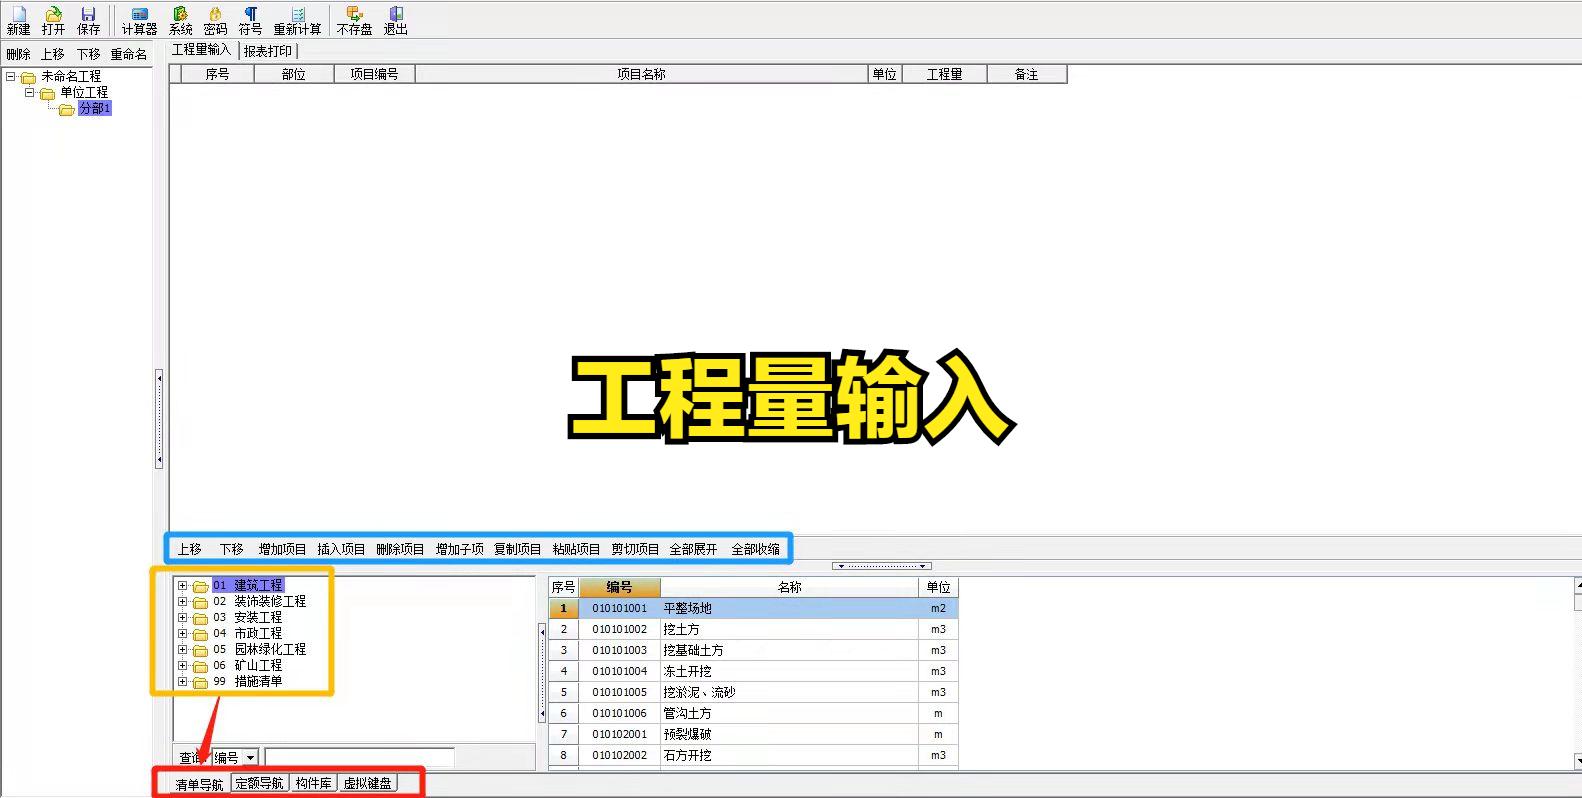
Task: Expand the 06 矿山工程 node
Action: point(182,665)
